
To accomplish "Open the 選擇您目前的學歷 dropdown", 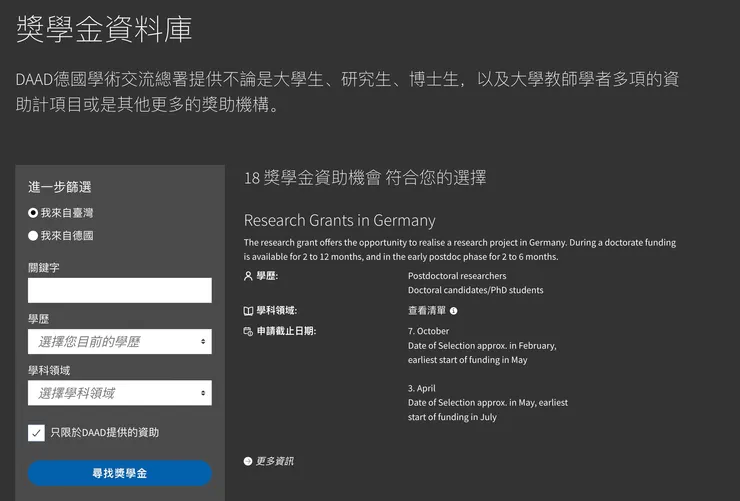I will (120, 342).
